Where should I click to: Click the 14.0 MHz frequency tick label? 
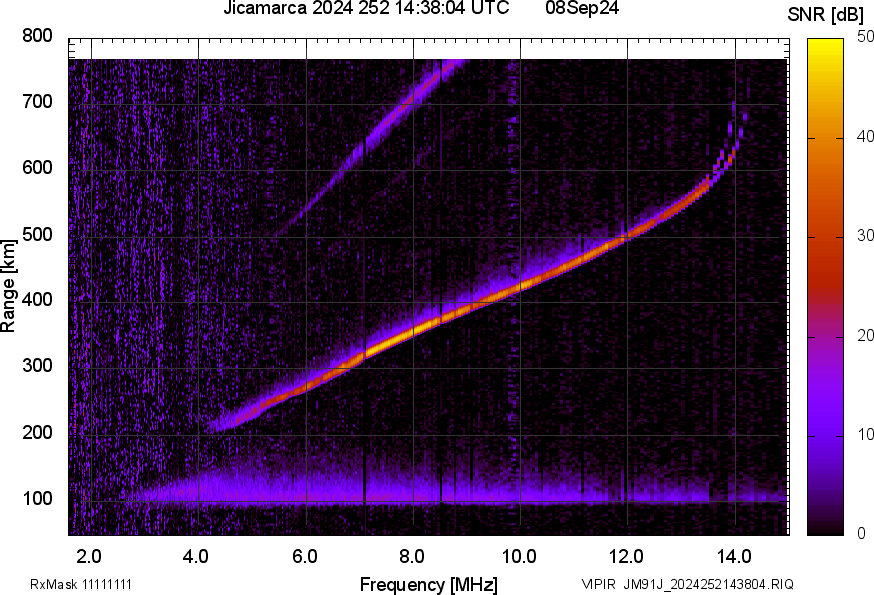pyautogui.click(x=733, y=555)
